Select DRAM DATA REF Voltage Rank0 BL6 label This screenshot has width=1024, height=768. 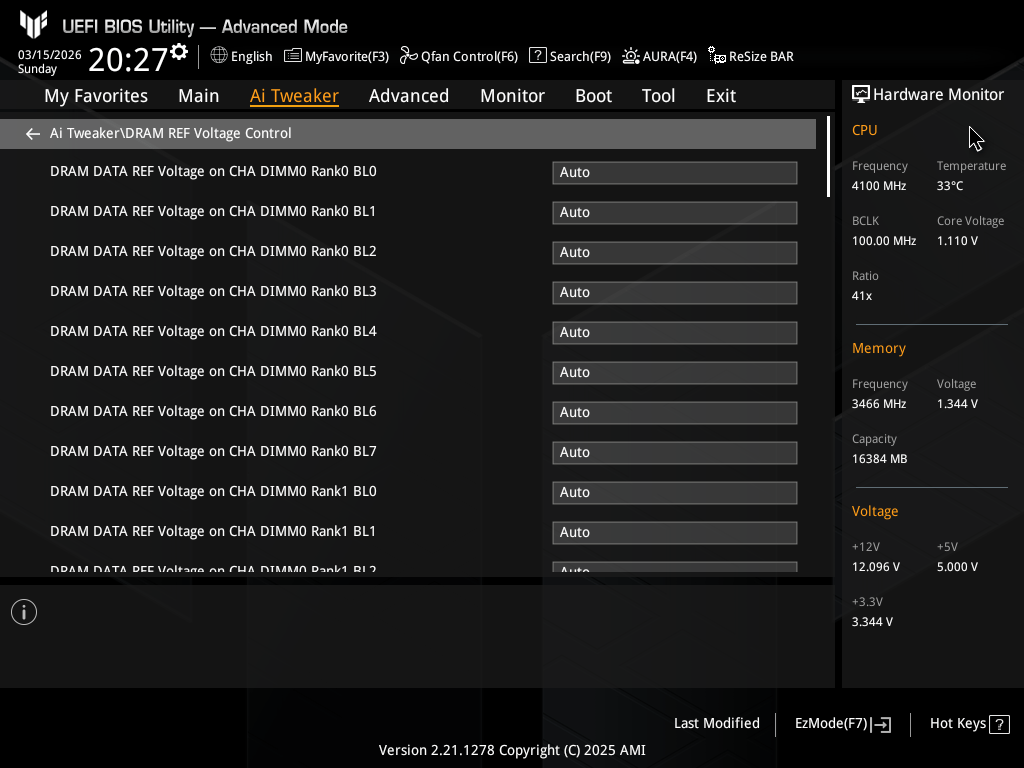213,412
